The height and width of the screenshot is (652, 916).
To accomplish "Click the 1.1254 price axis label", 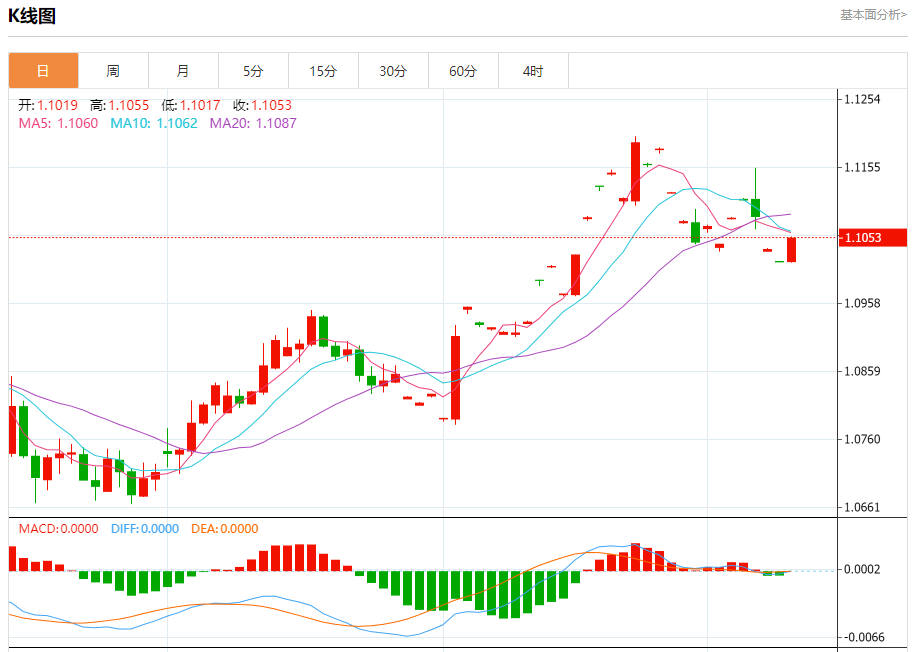I will point(862,99).
